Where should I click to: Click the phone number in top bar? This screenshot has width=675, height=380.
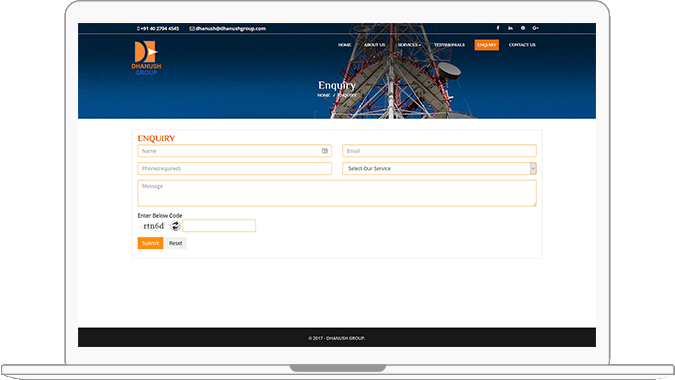[158, 28]
